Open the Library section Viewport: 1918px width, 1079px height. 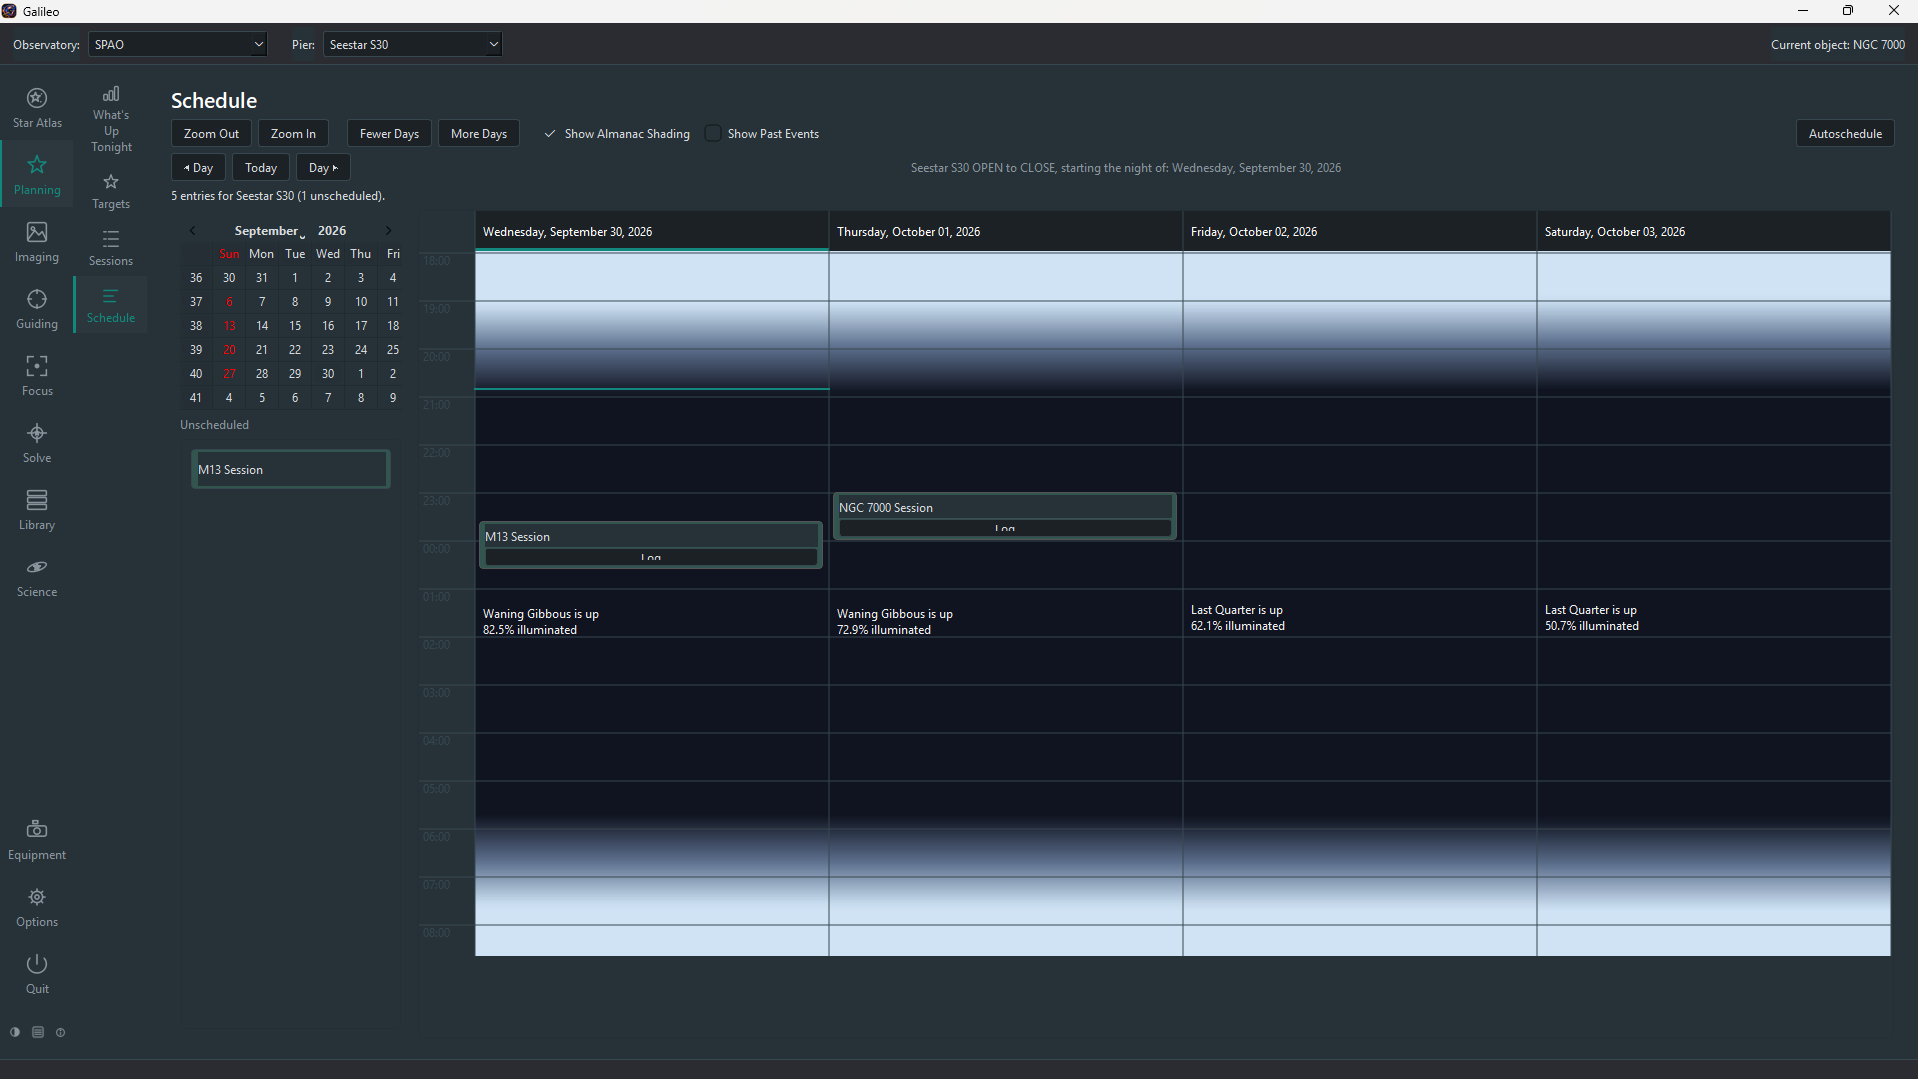(37, 510)
